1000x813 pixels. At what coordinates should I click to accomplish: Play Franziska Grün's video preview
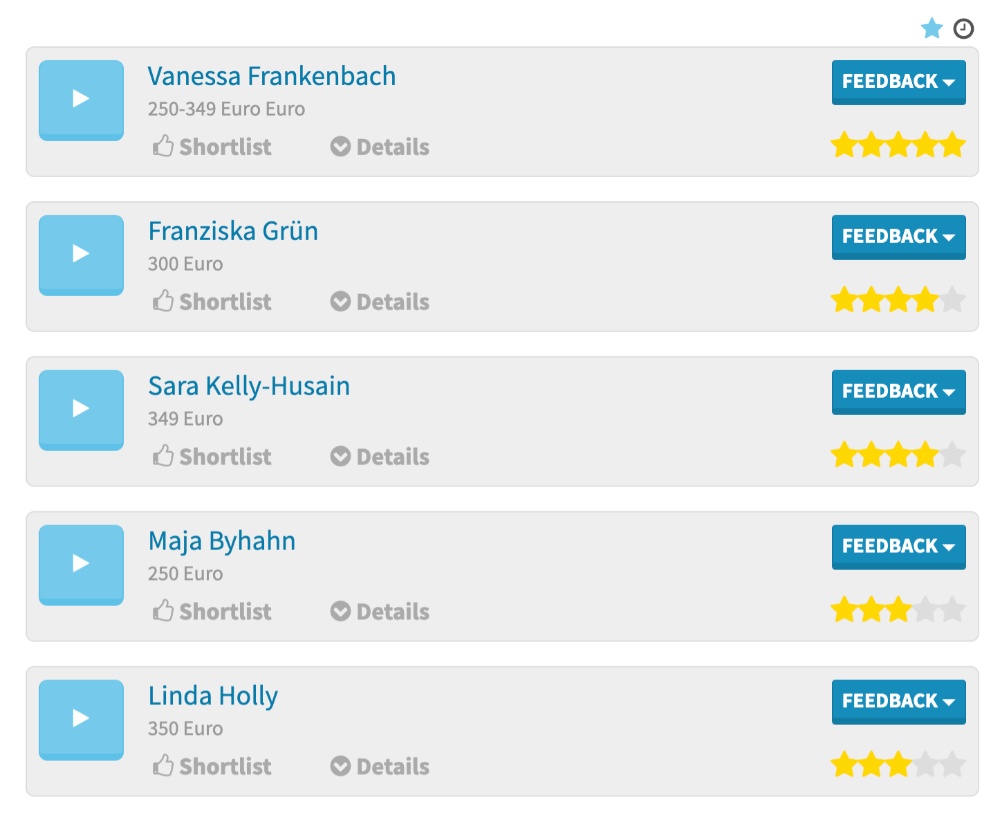[80, 255]
